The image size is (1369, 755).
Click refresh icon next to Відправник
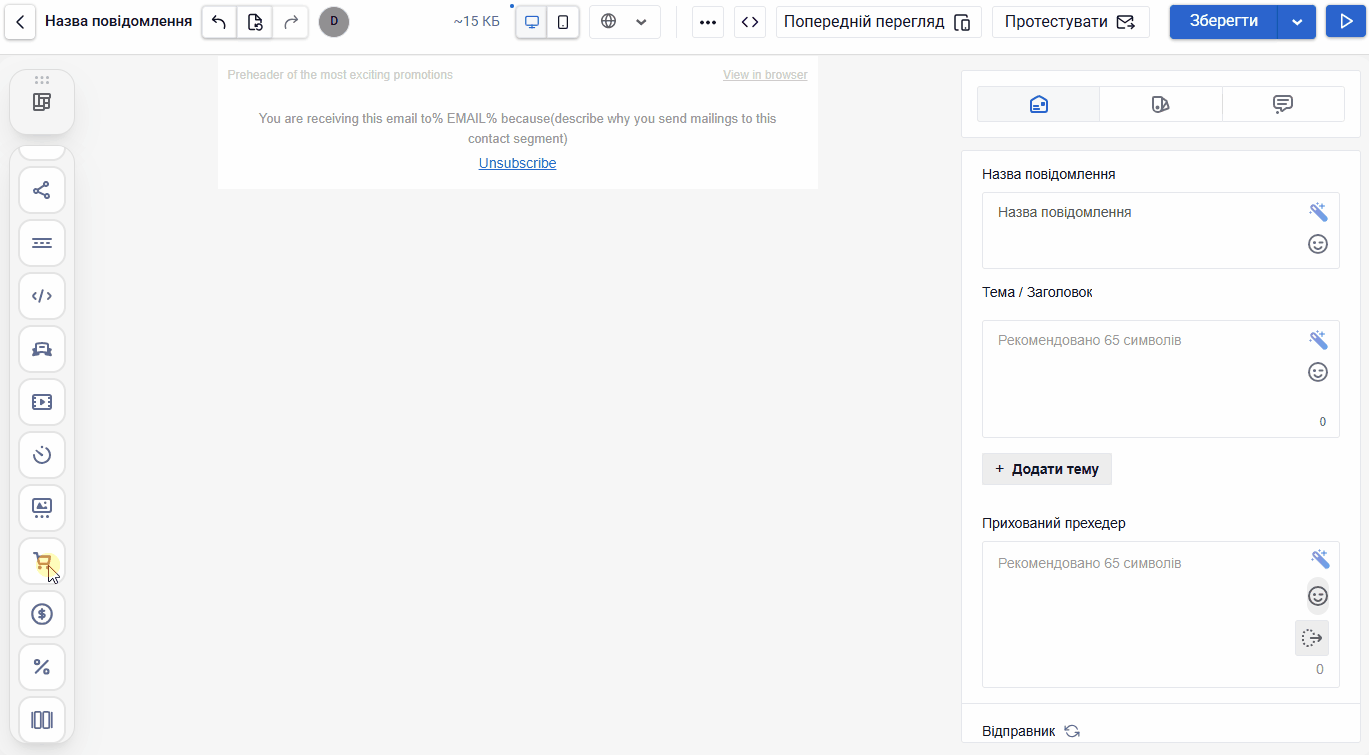[x=1072, y=731]
